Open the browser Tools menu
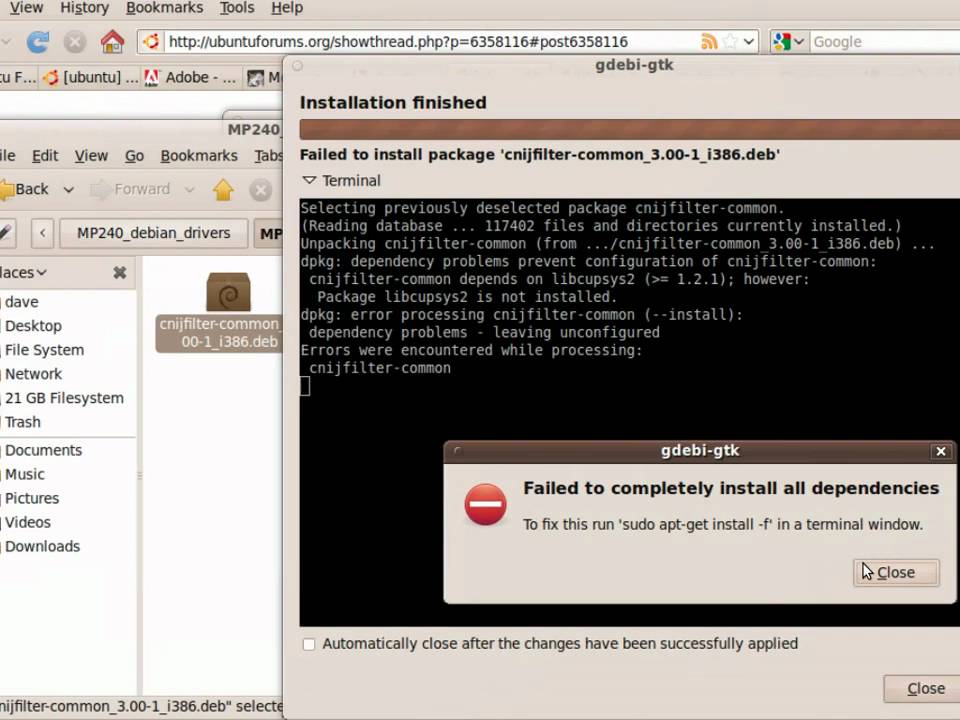 tap(237, 8)
